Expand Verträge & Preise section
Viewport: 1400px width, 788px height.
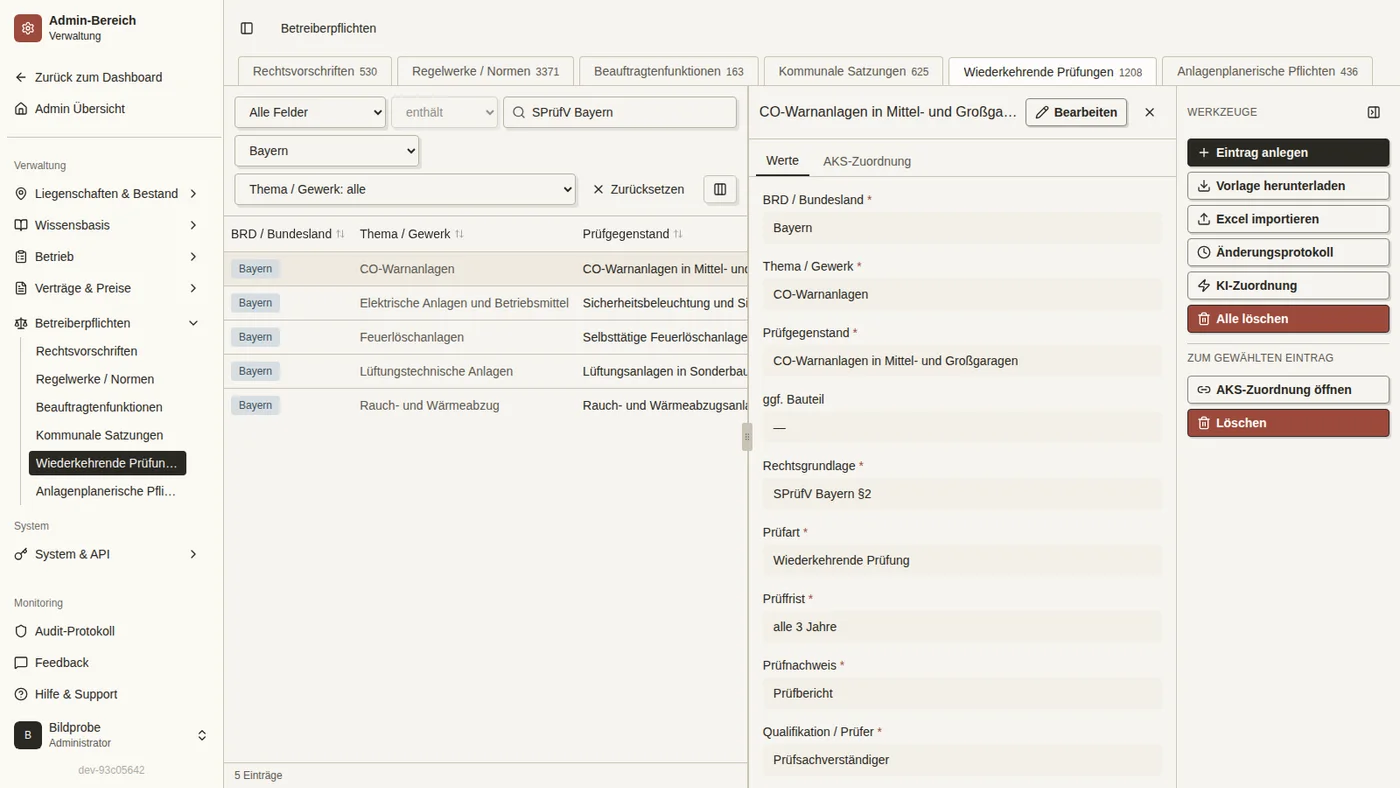click(x=108, y=288)
